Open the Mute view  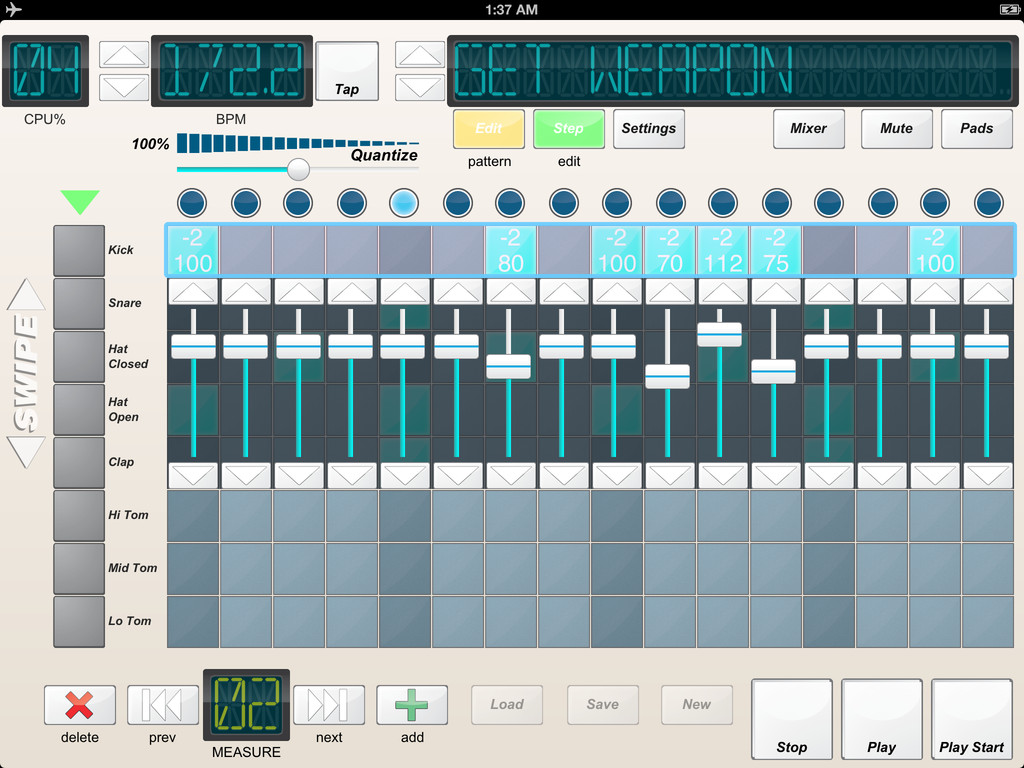coord(897,129)
